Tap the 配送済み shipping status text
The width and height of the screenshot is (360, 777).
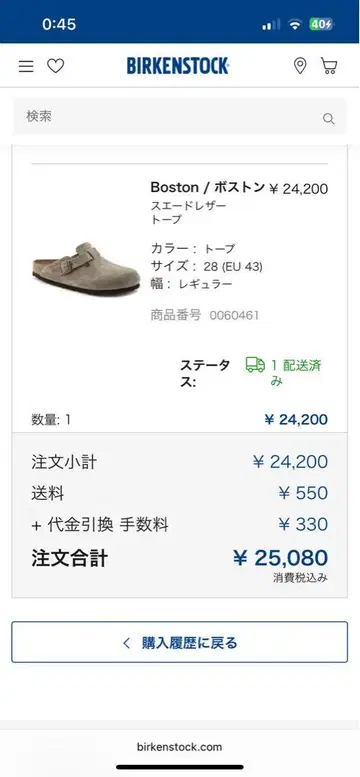(x=296, y=373)
